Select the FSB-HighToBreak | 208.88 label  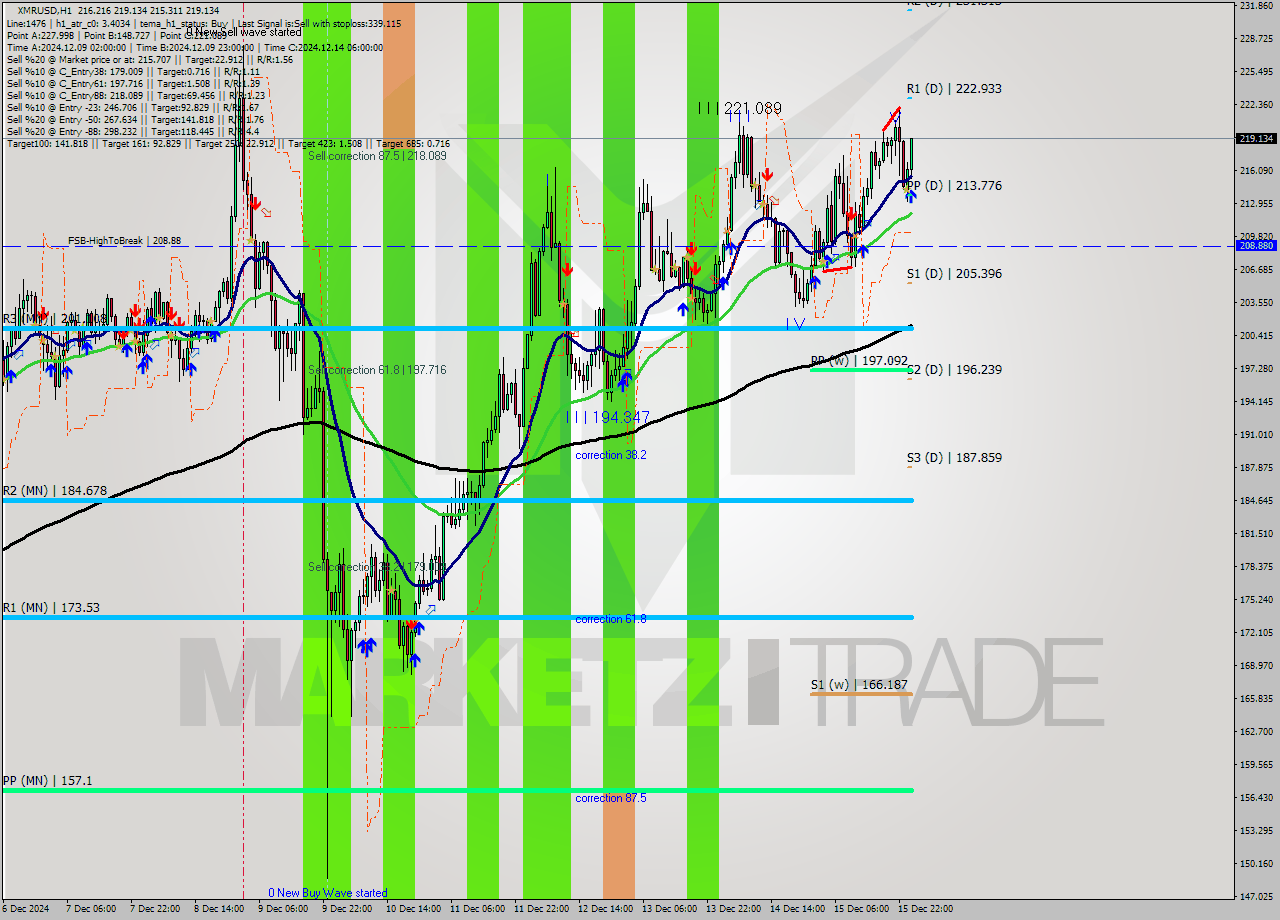(124, 241)
